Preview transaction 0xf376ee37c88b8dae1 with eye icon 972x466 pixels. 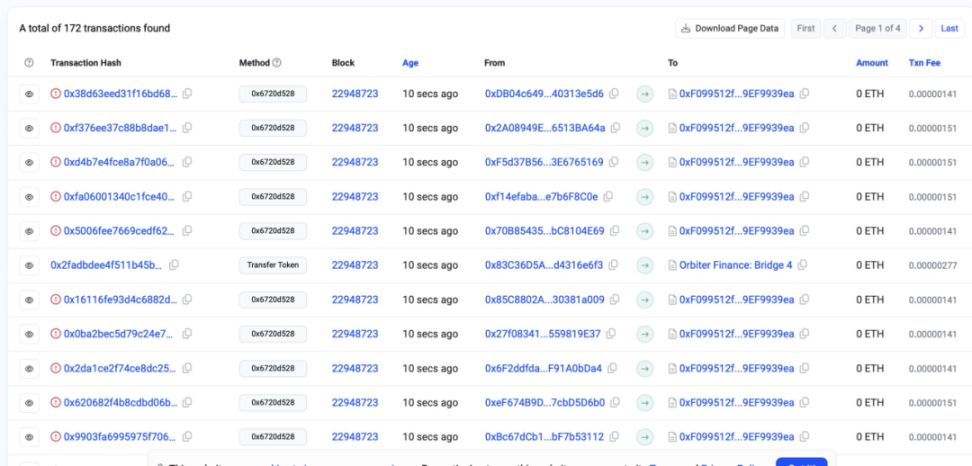coord(27,128)
